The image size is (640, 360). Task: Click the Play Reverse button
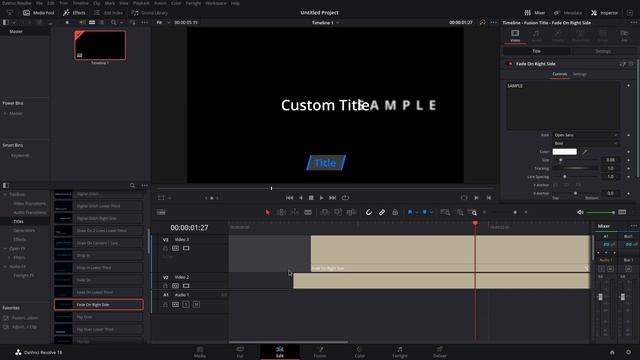300,198
